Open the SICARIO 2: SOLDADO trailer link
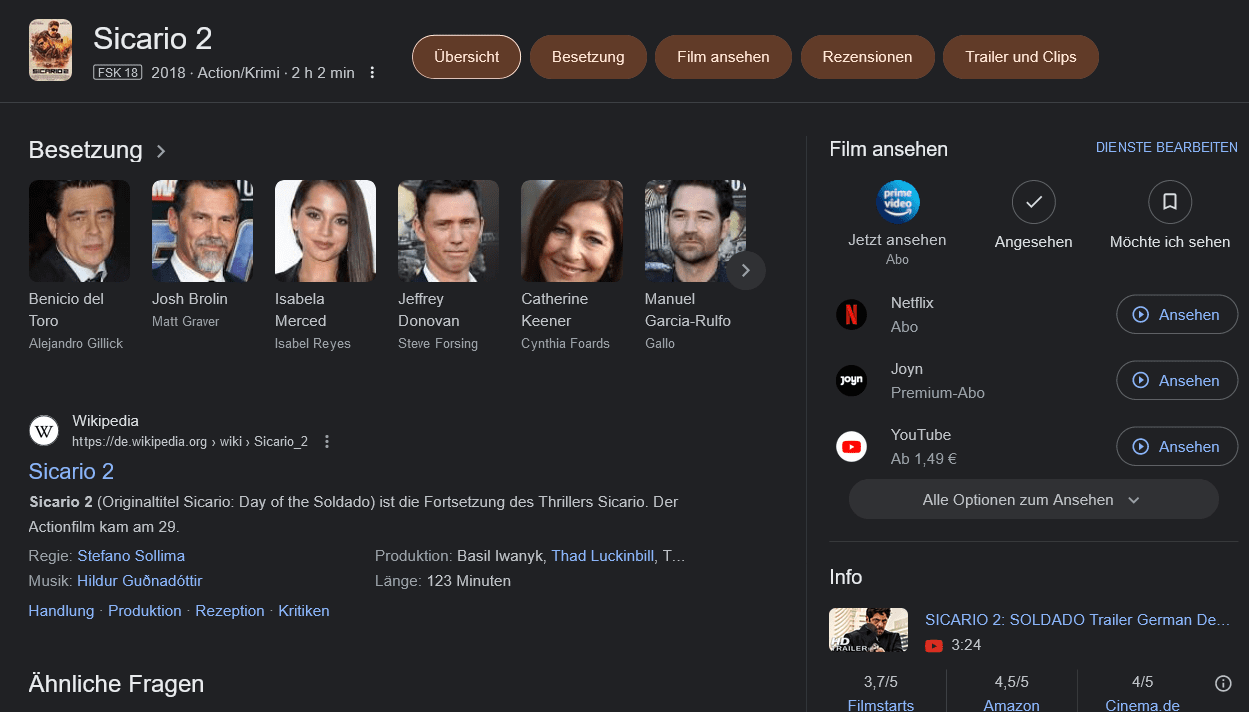This screenshot has height=712, width=1249. coord(1077,620)
